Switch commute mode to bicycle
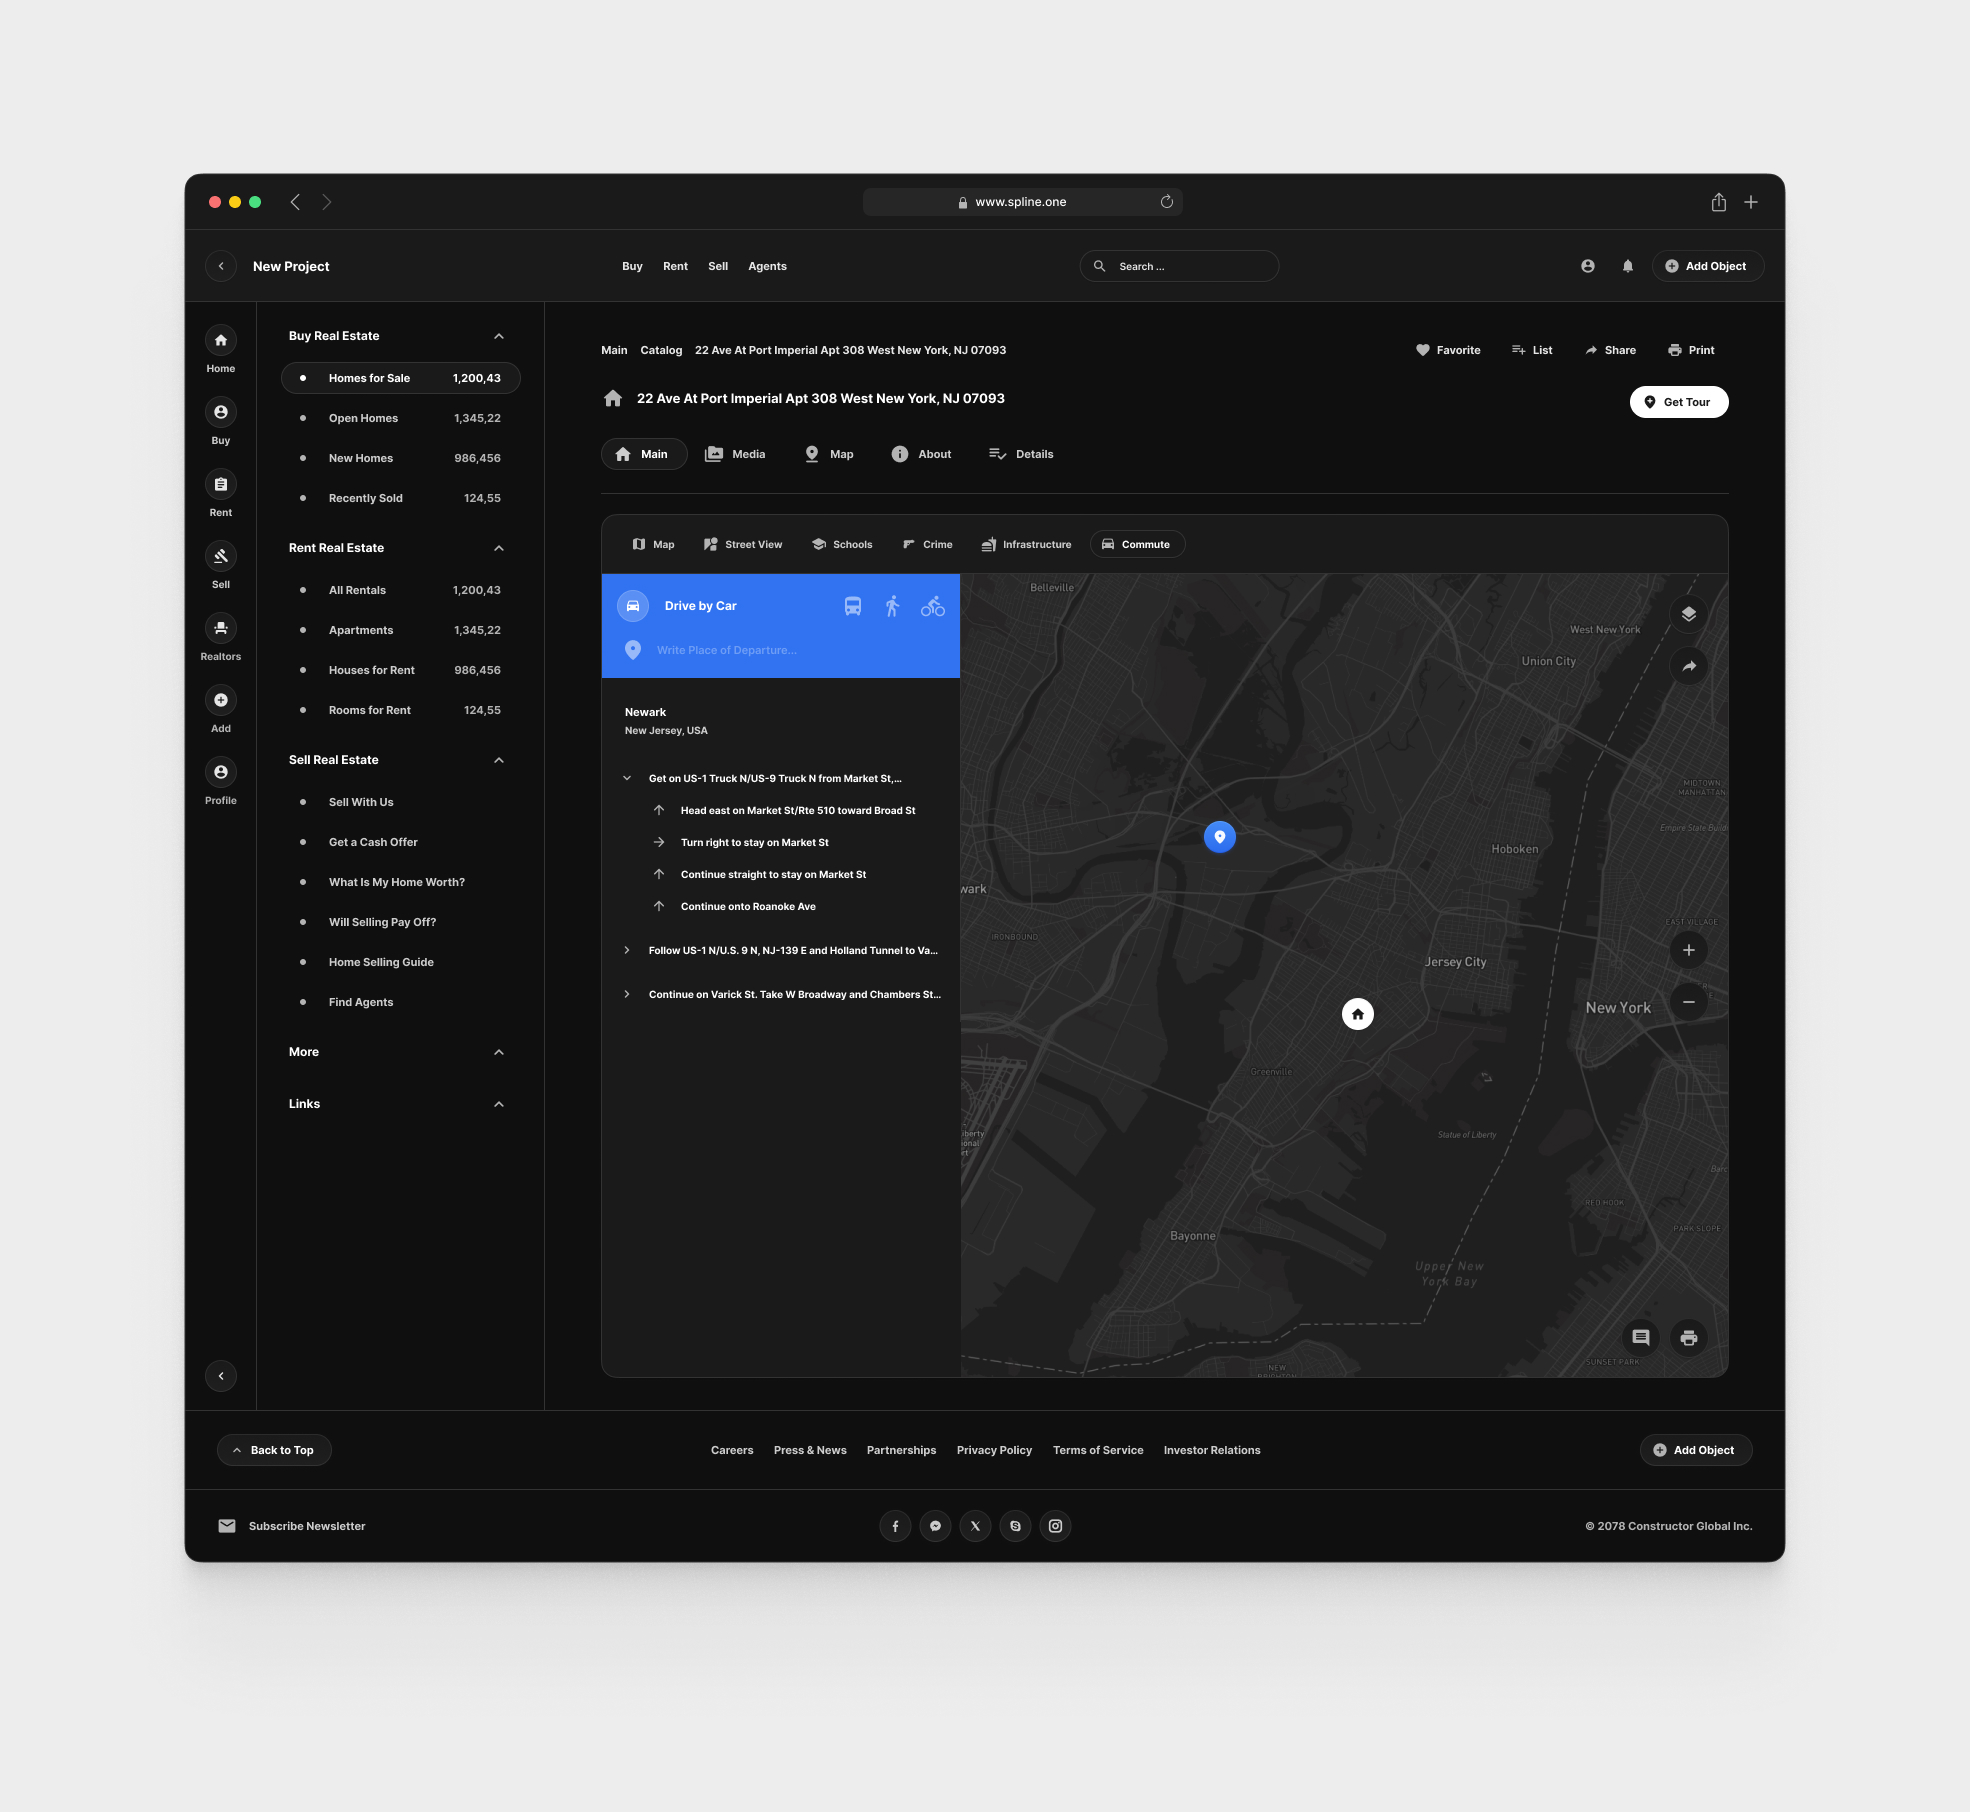This screenshot has height=1812, width=1970. click(x=933, y=606)
